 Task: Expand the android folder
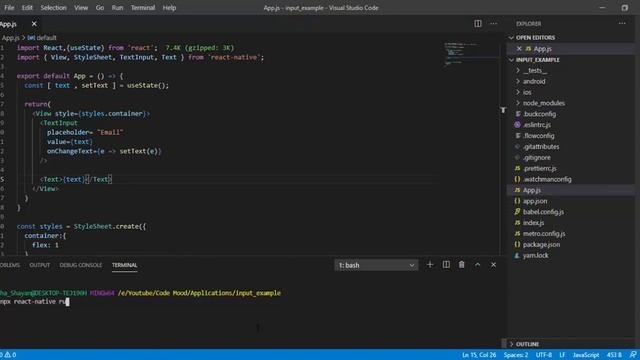point(534,81)
